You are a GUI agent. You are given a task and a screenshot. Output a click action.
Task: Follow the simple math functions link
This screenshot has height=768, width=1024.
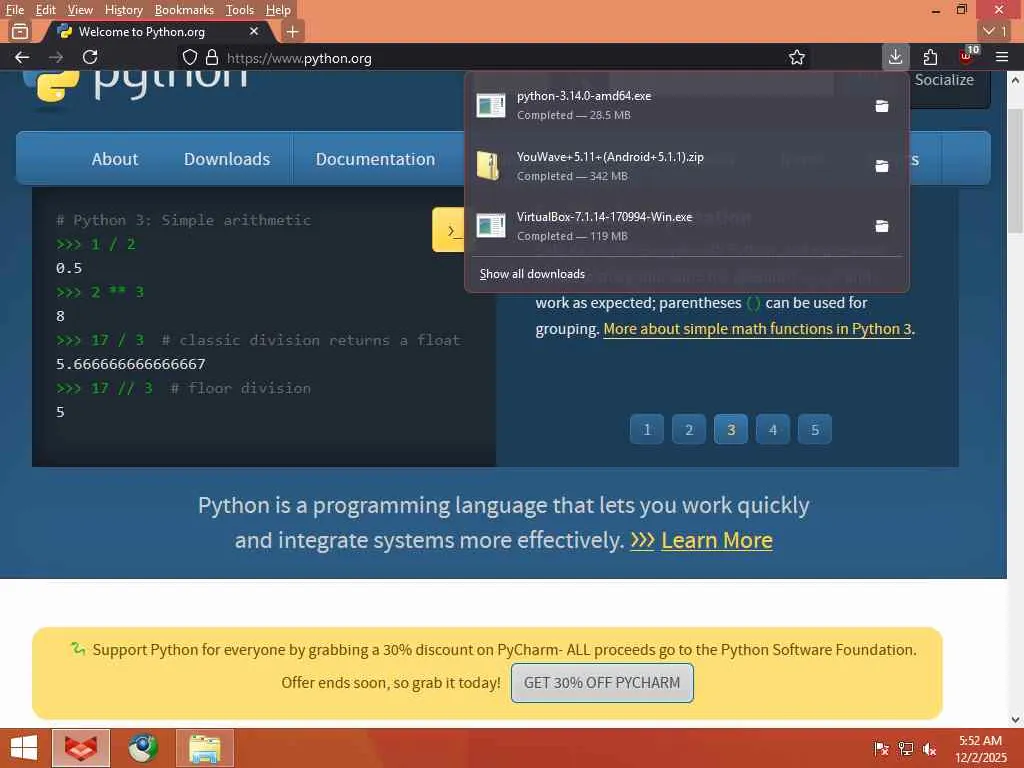click(x=757, y=328)
